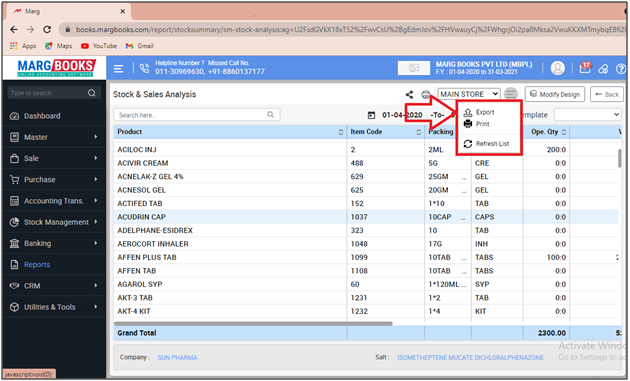The image size is (630, 381).
Task: Click the horizontal scrollbar under the table
Action: pyautogui.click(x=253, y=323)
